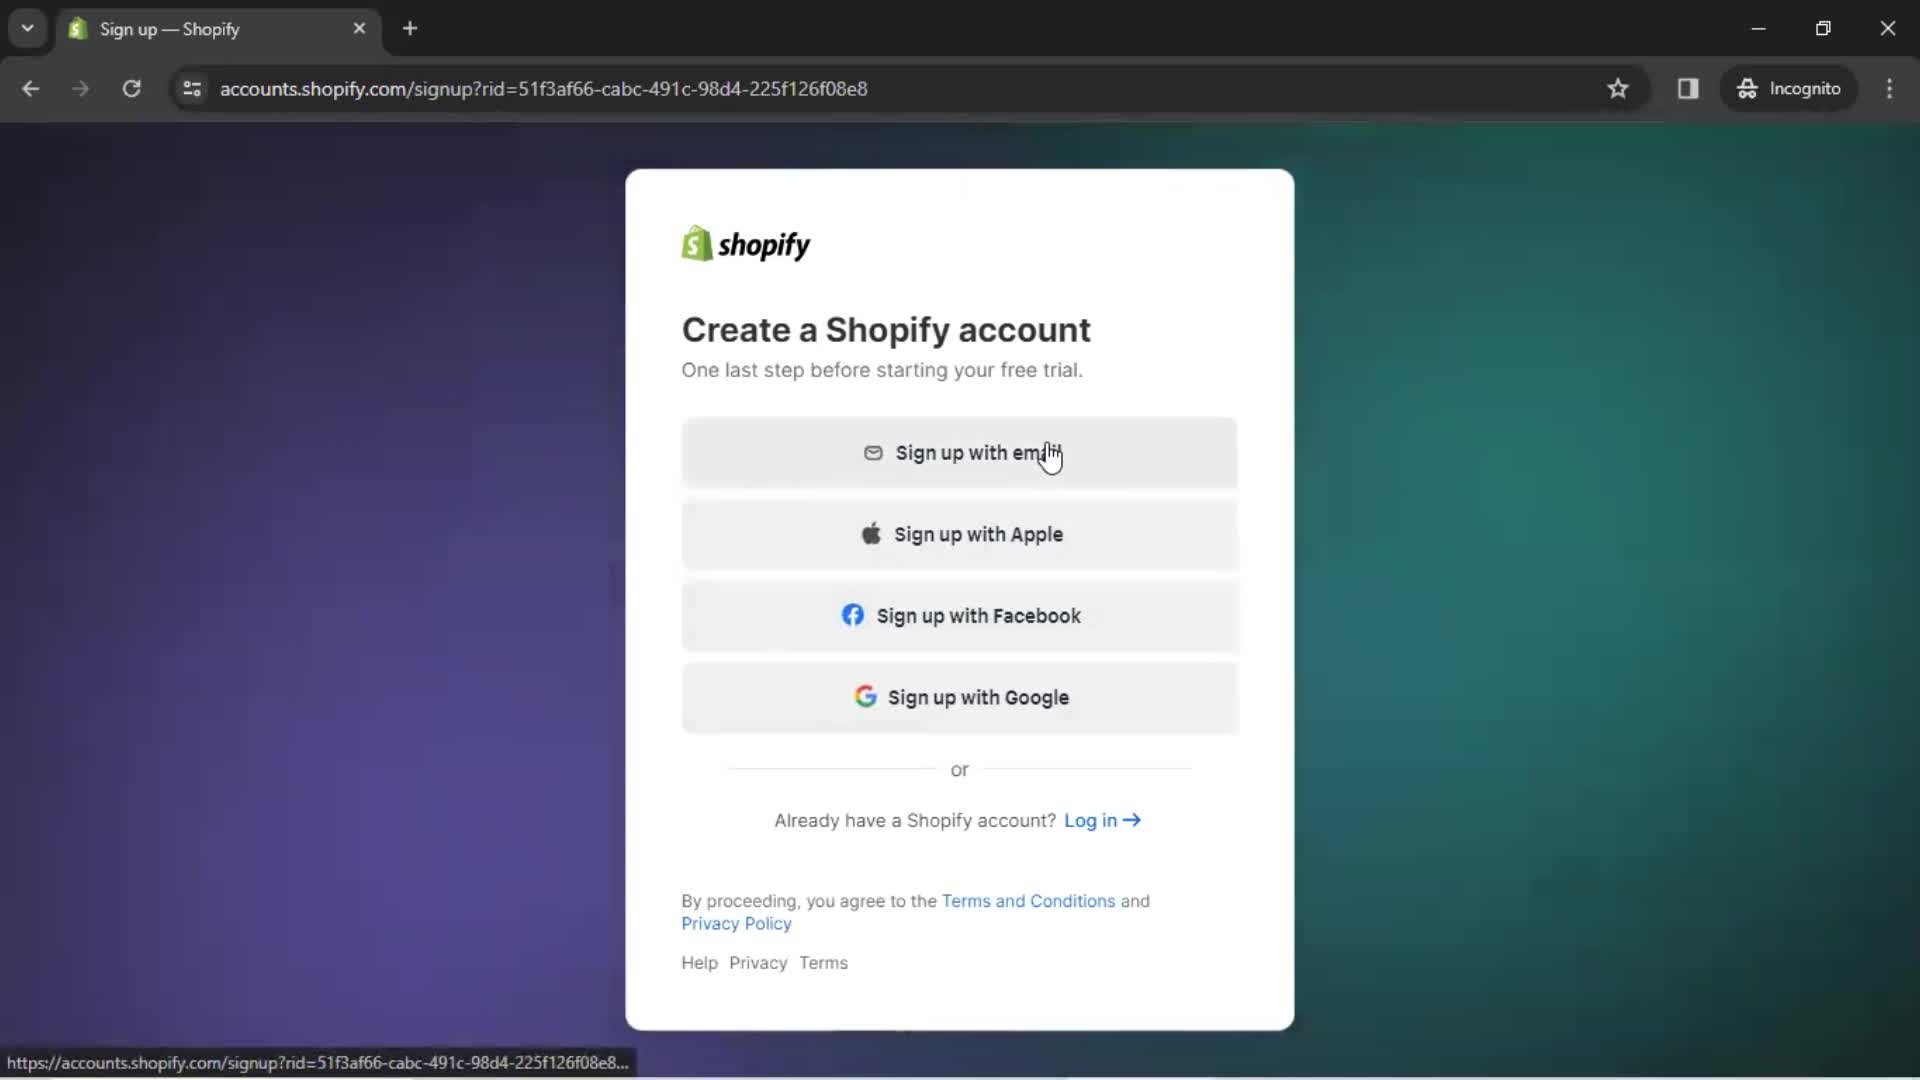Click Privacy footer link

point(758,963)
